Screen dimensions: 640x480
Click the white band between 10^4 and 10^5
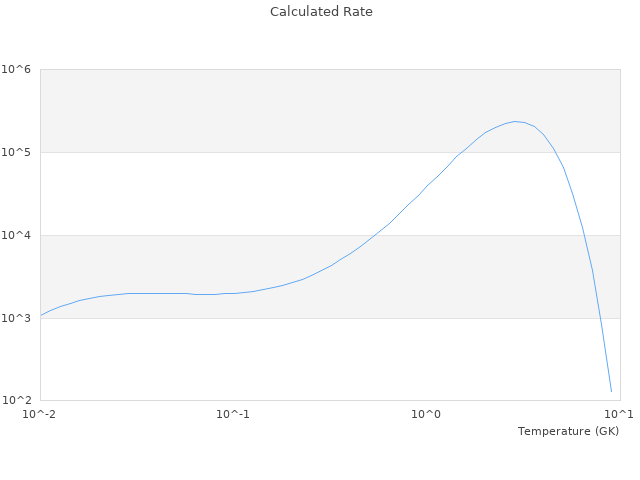coord(250,193)
